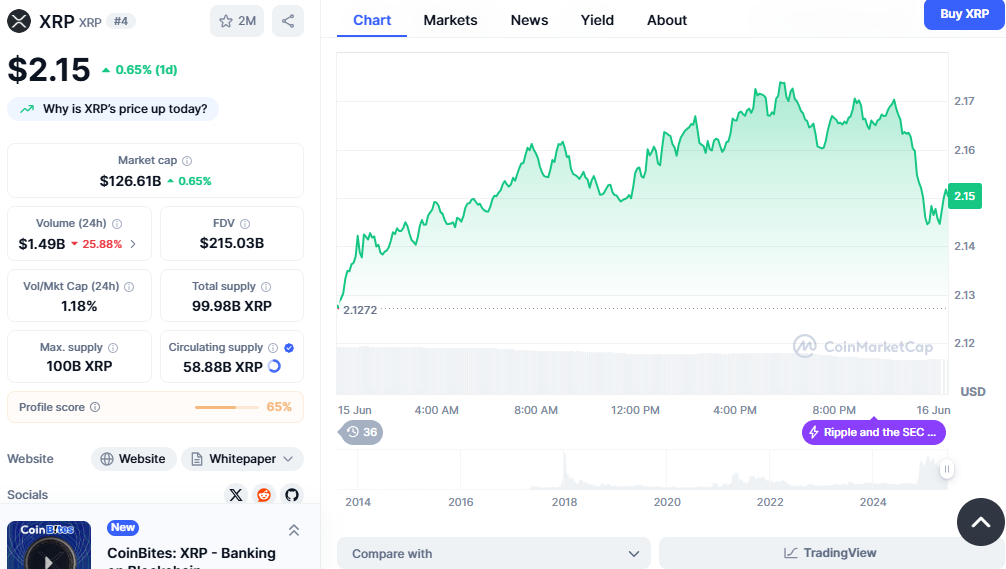The image size is (1006, 569).
Task: Click the FDV info icon
Action: [245, 224]
